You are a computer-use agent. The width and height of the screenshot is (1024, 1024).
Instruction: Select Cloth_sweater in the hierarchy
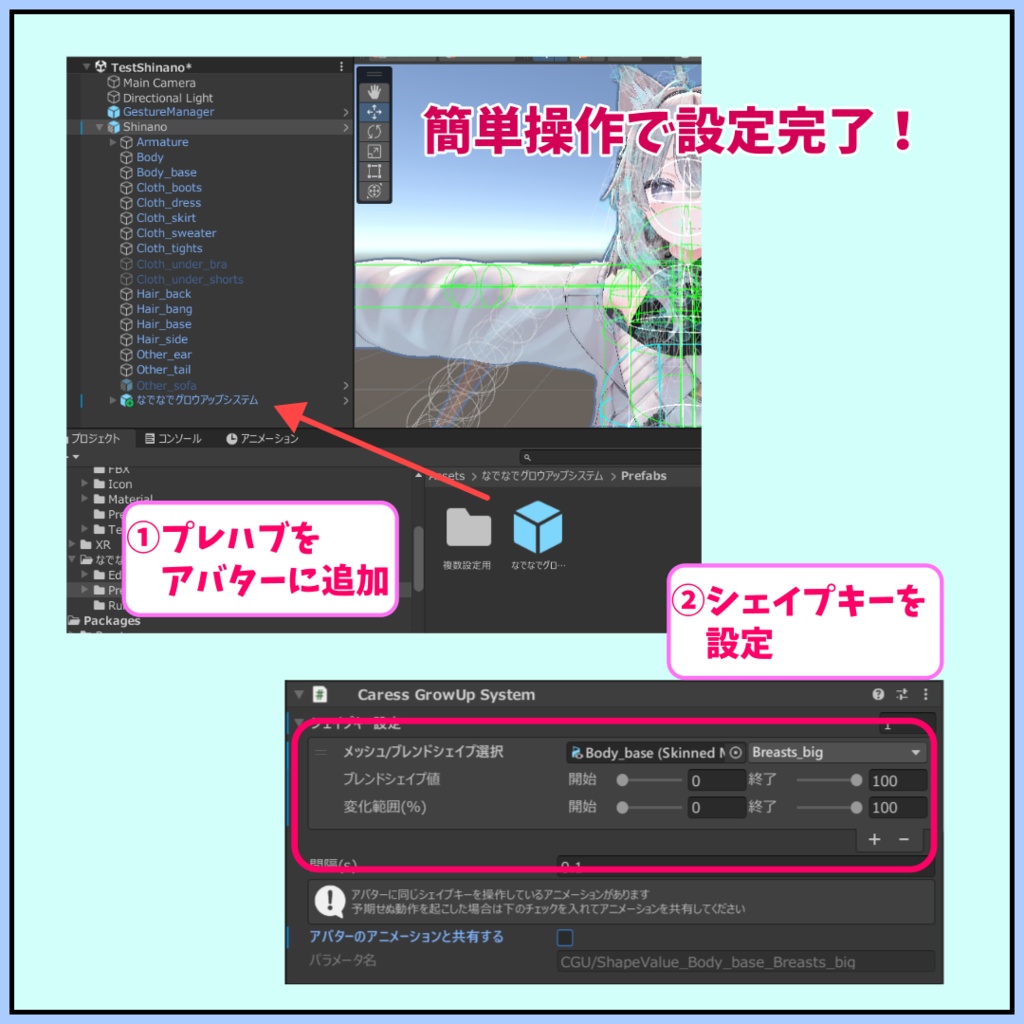tap(176, 232)
